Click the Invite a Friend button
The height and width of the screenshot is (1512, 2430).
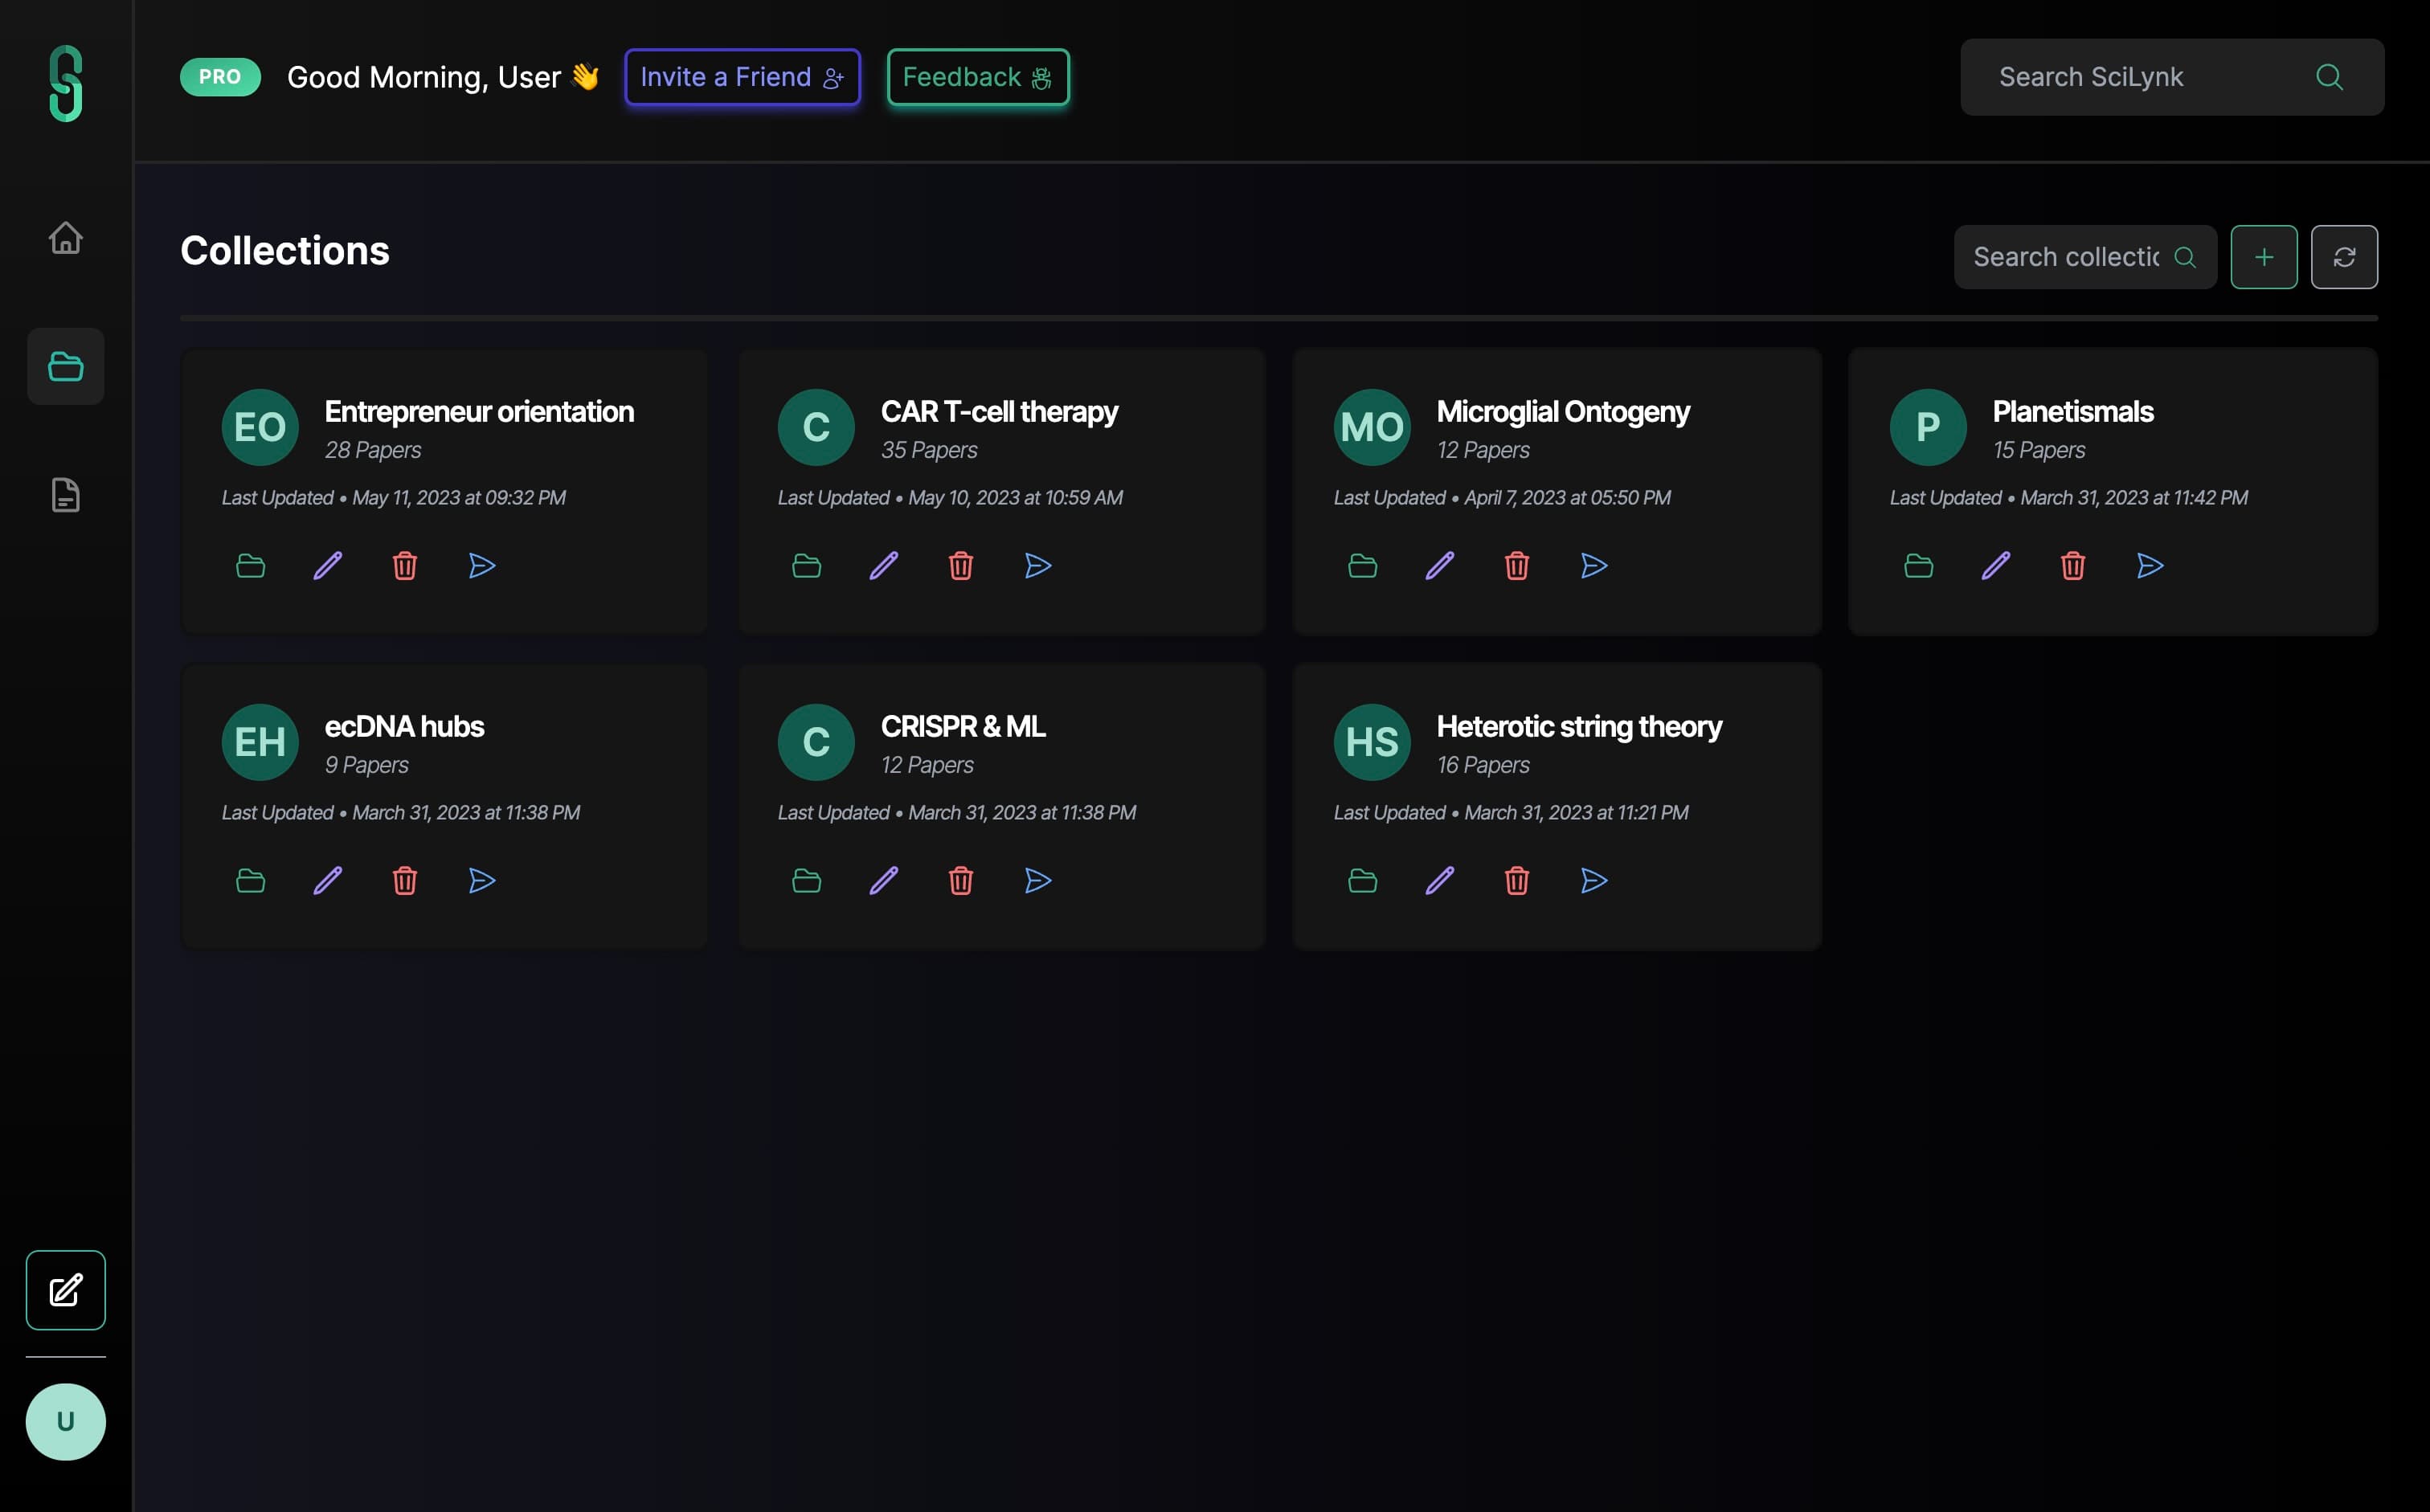click(x=742, y=76)
